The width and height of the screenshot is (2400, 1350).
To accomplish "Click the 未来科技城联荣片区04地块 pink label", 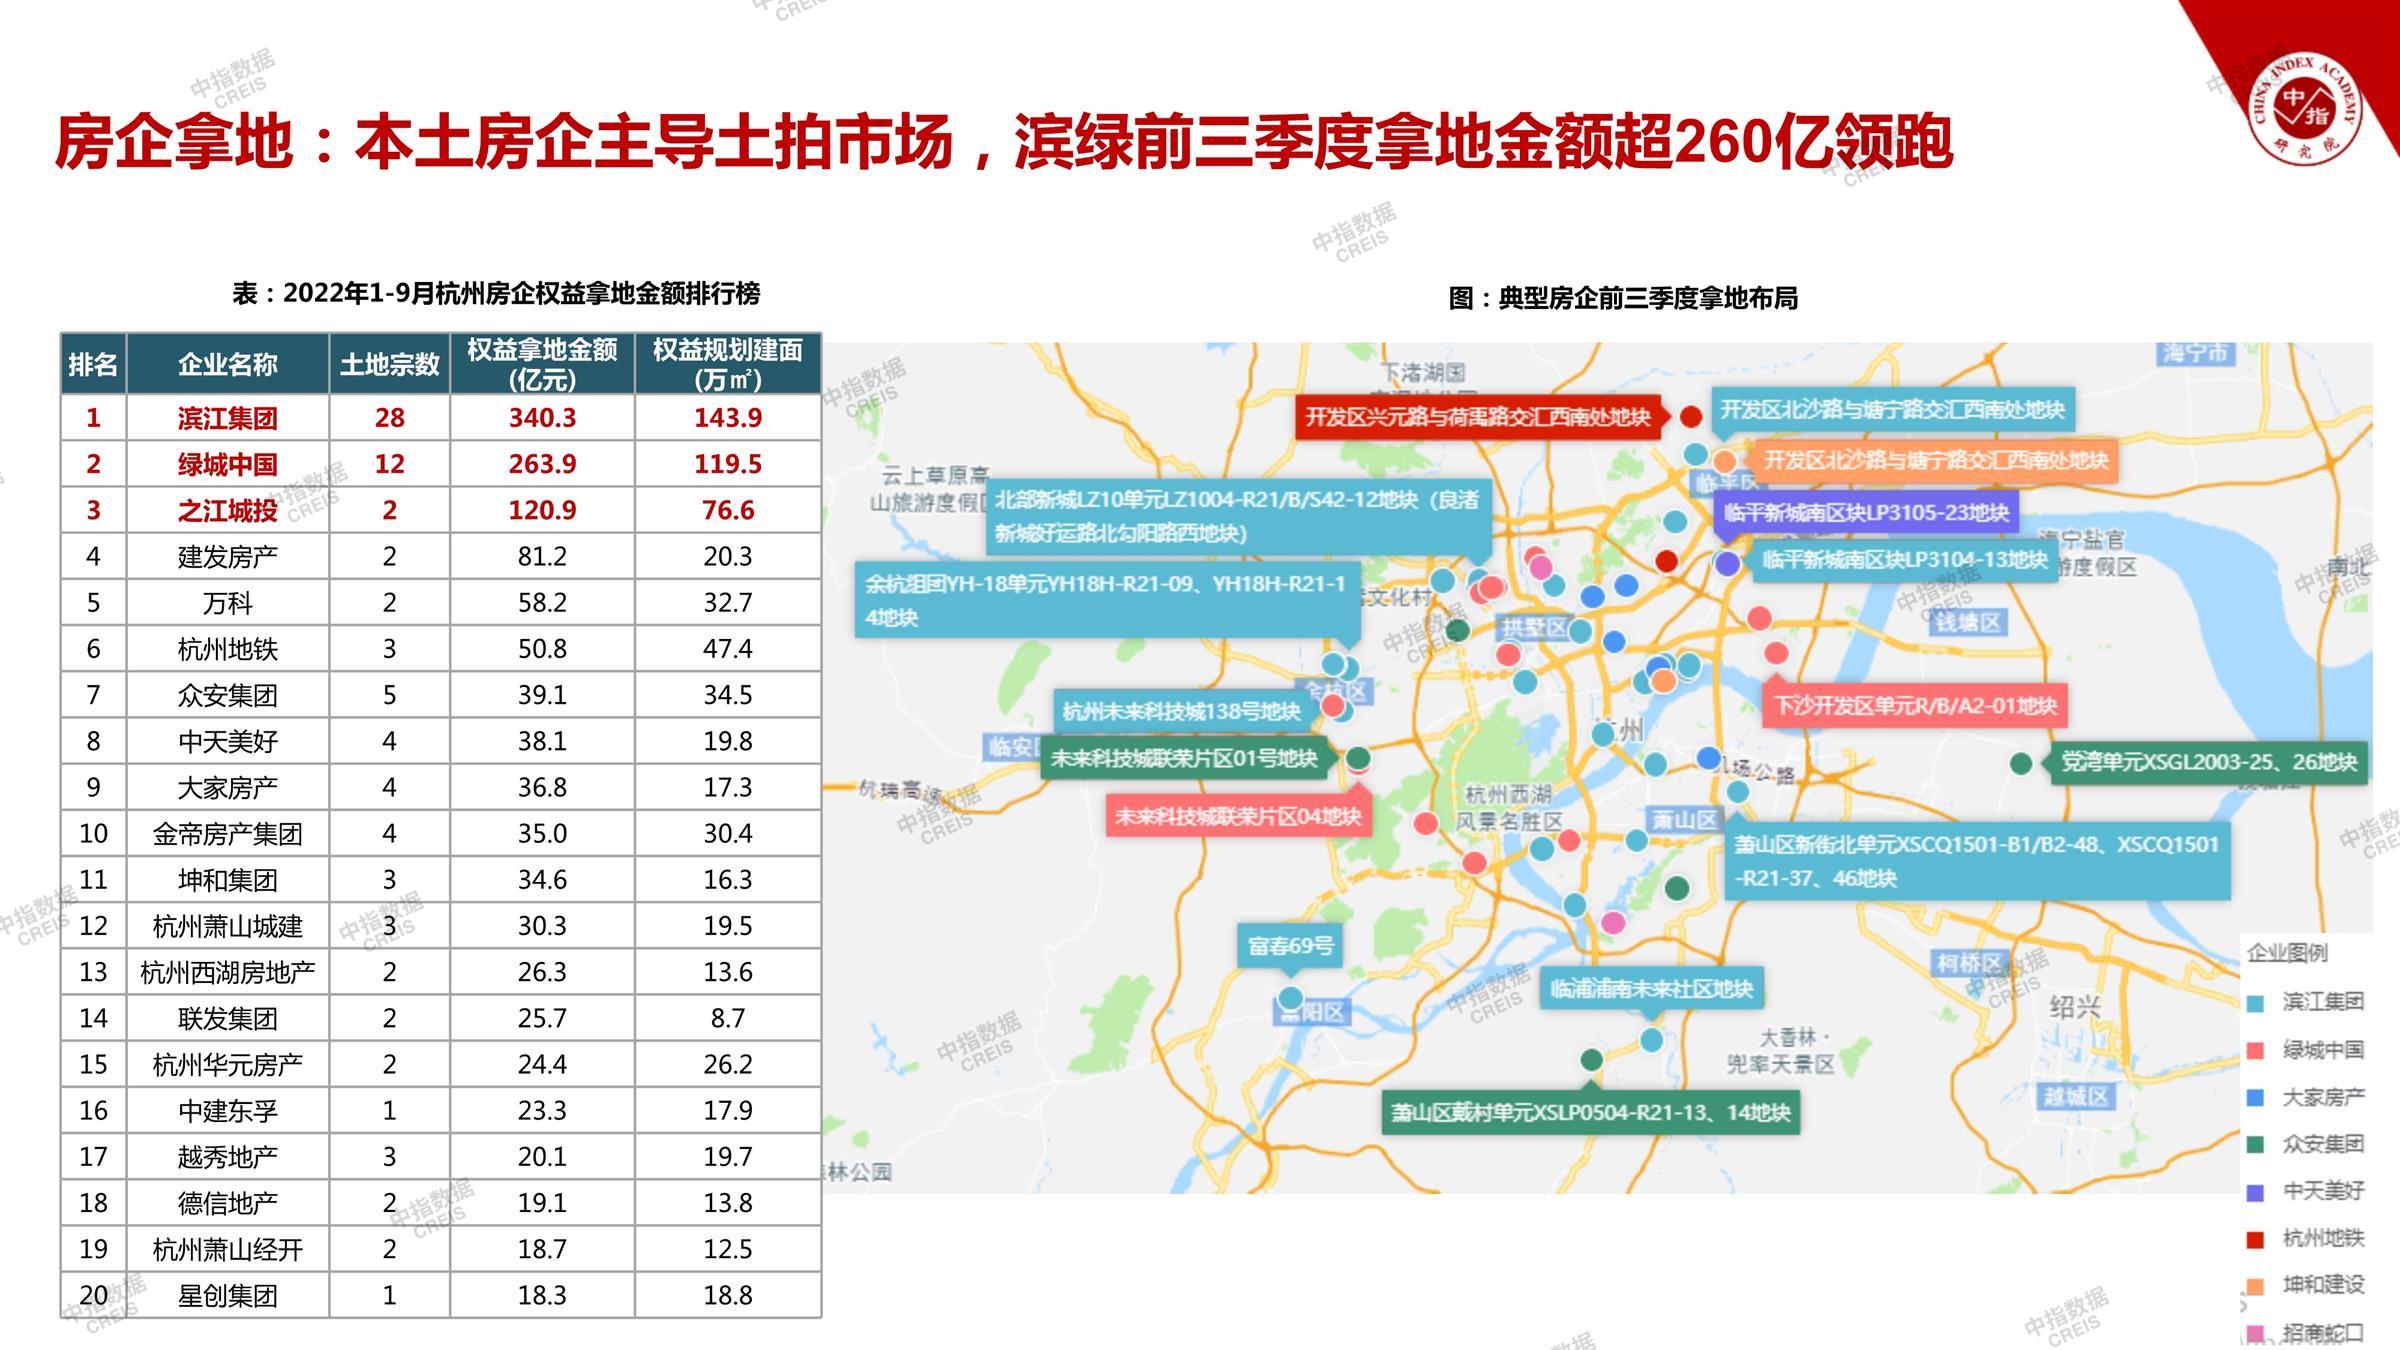I will coord(1238,817).
